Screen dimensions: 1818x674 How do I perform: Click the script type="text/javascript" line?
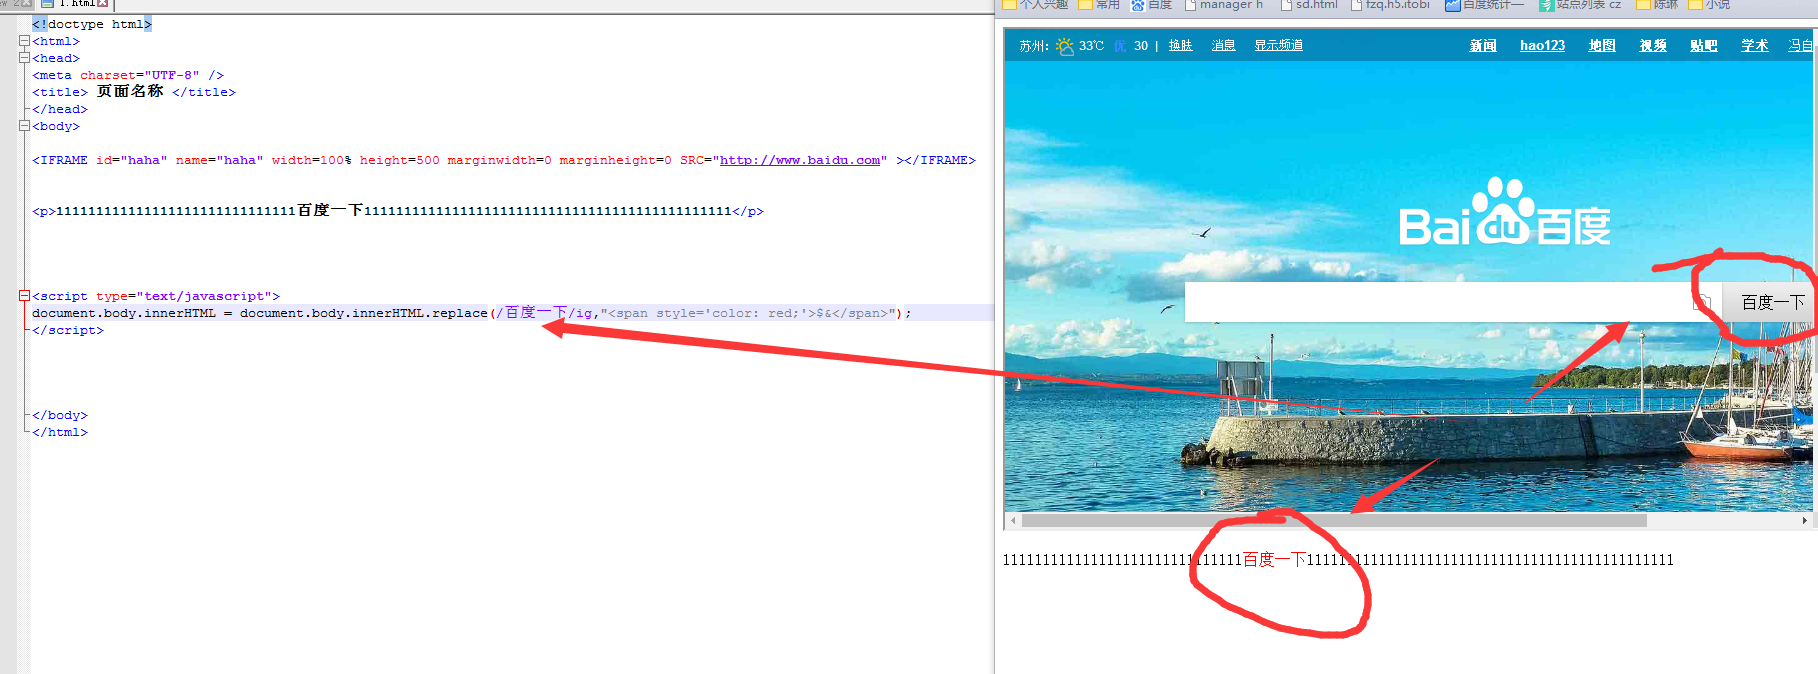156,296
